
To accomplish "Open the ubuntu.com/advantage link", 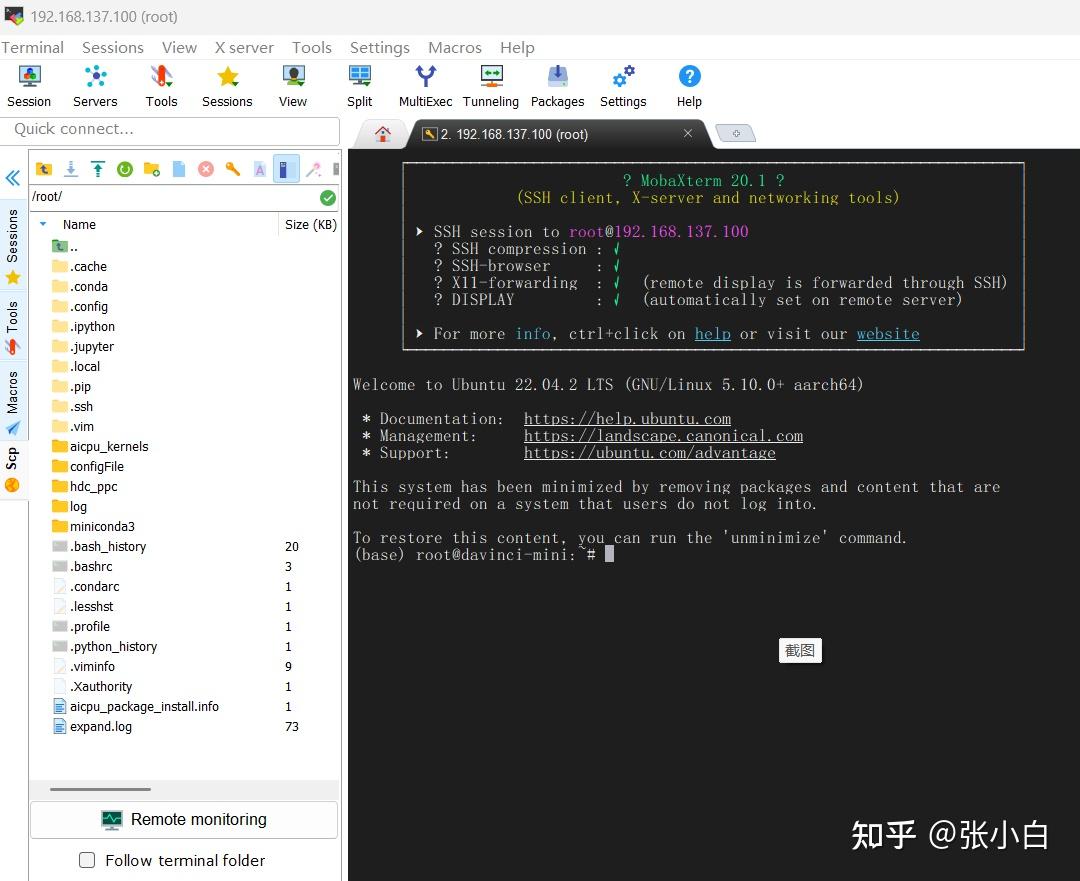I will (x=650, y=453).
